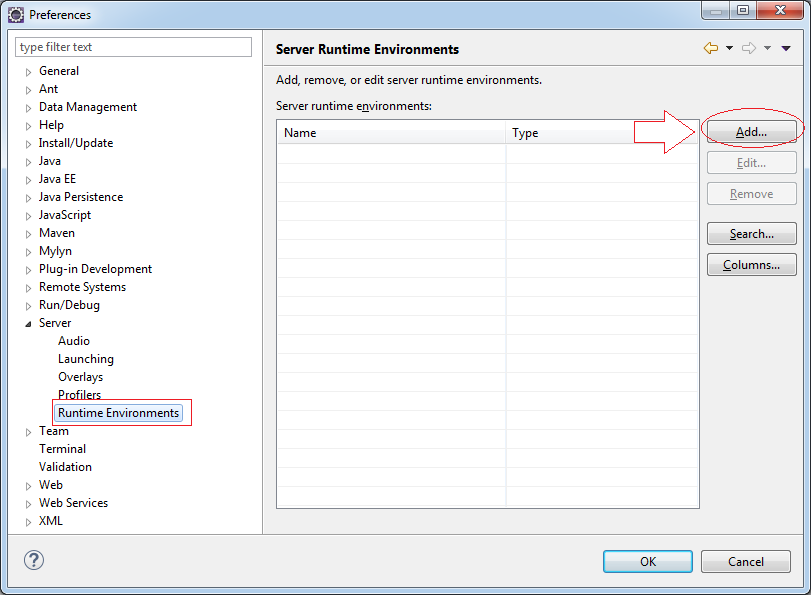
Task: Expand the Web tree node
Action: 28,486
